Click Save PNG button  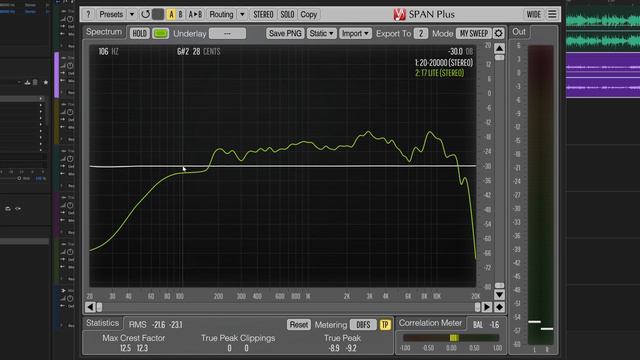pos(285,33)
